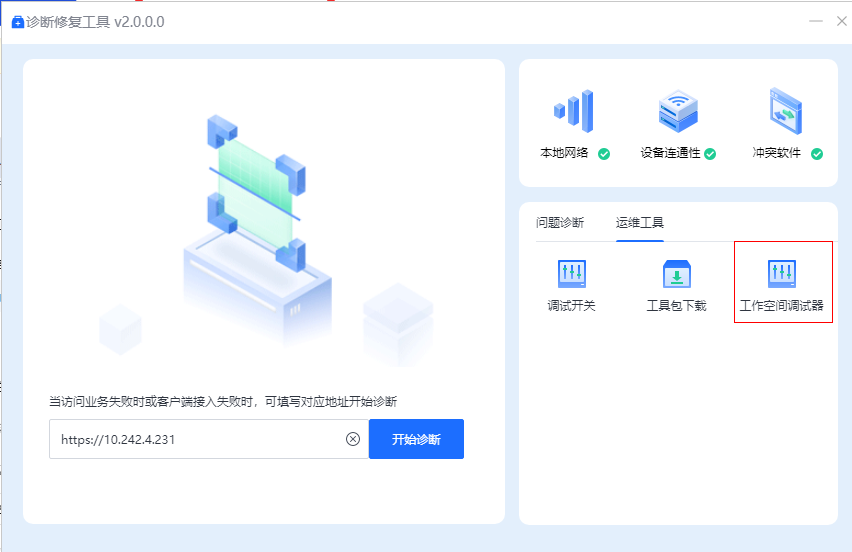Click the green check beside 冲突软件
This screenshot has width=852, height=552.
coord(817,154)
